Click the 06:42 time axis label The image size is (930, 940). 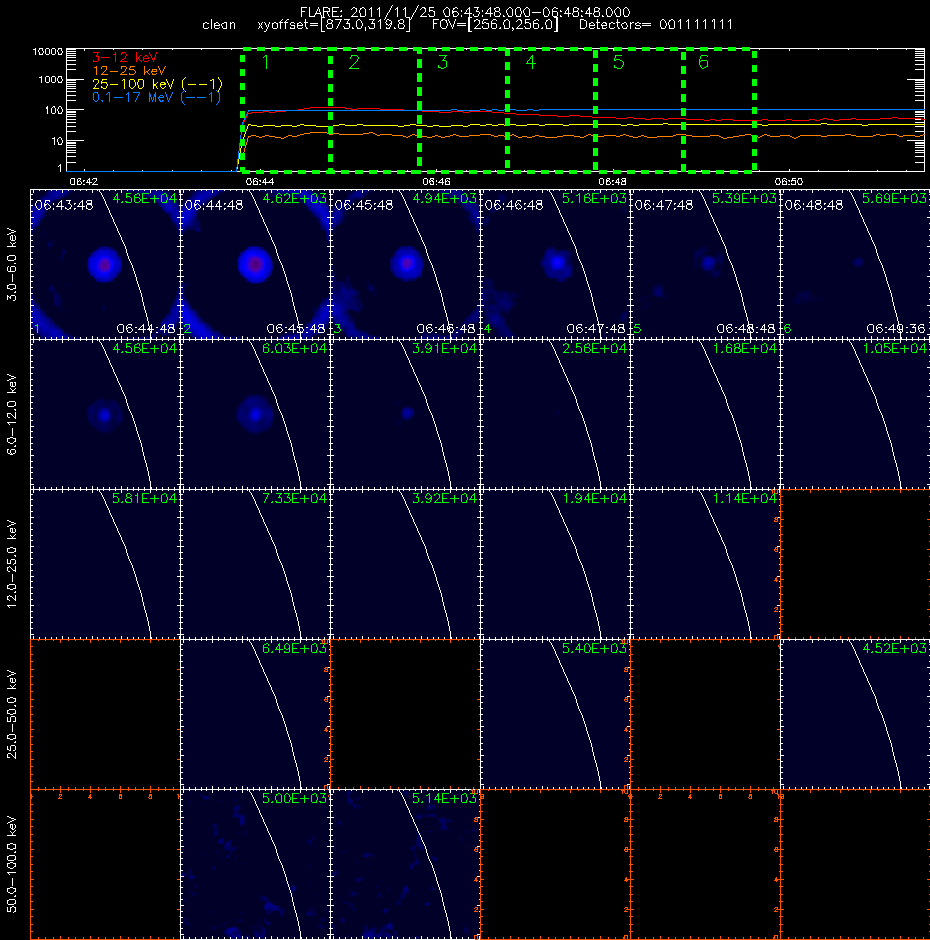click(83, 181)
